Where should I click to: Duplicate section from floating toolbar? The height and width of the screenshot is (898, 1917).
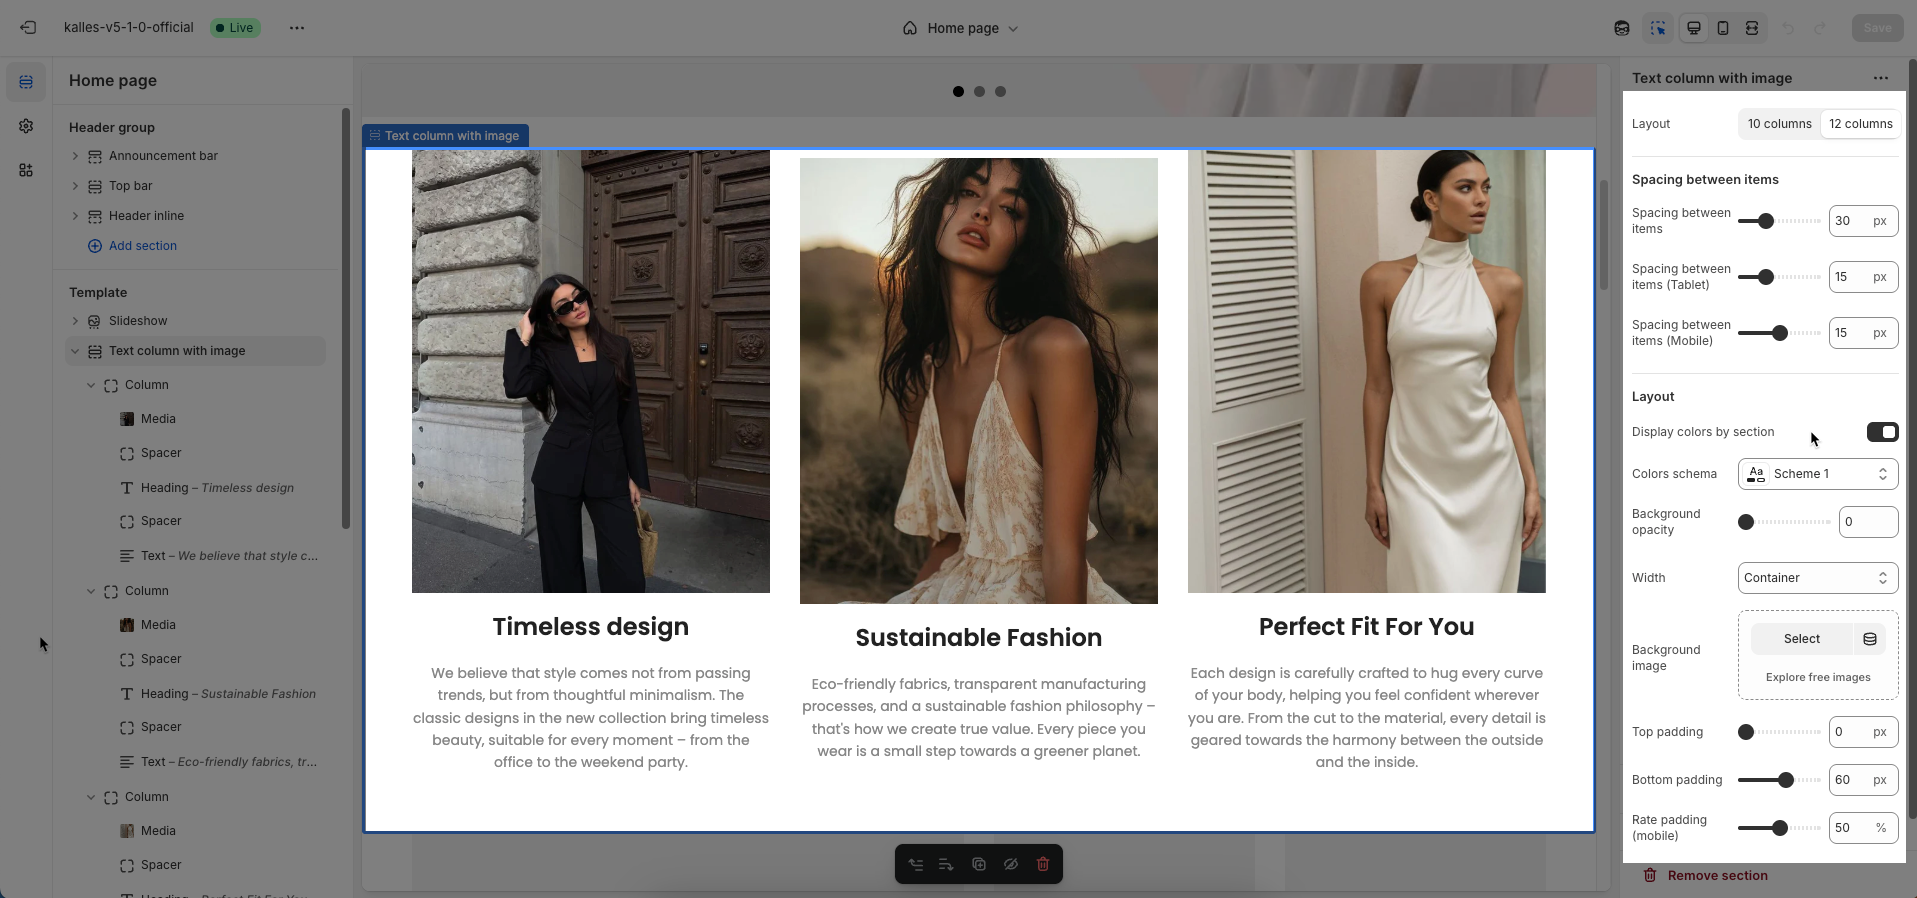tap(979, 864)
